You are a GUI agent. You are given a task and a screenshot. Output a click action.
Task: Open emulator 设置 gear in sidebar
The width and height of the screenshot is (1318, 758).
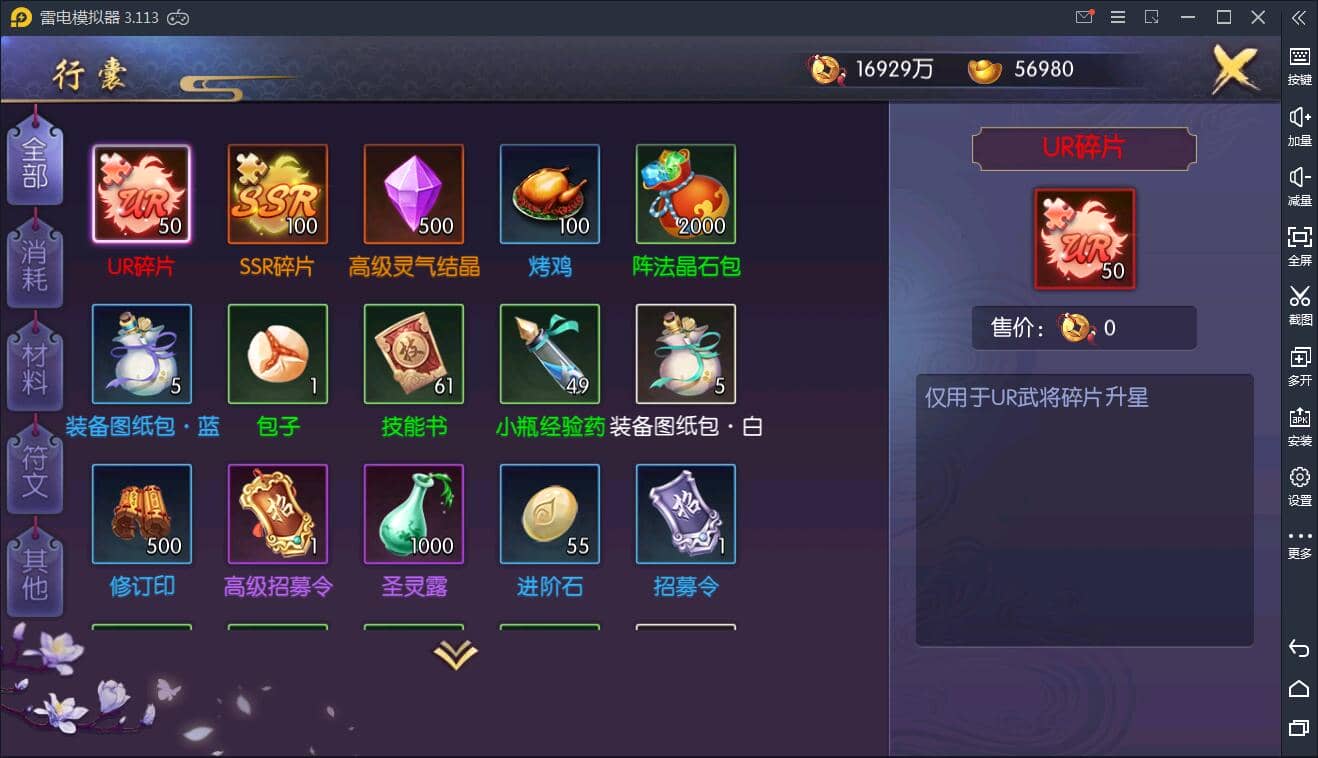1299,485
